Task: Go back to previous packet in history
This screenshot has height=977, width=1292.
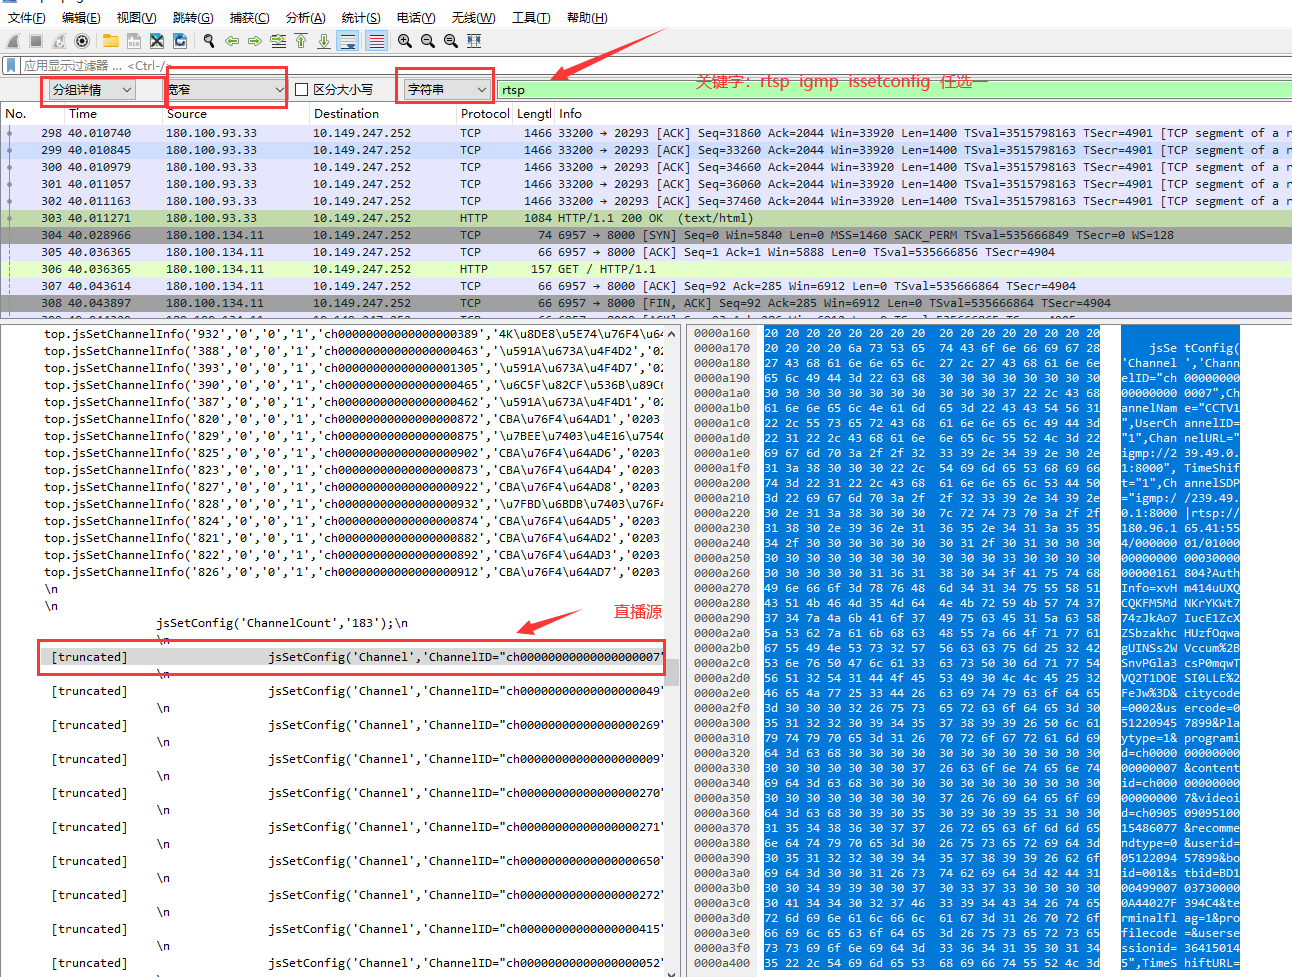Action: point(232,41)
